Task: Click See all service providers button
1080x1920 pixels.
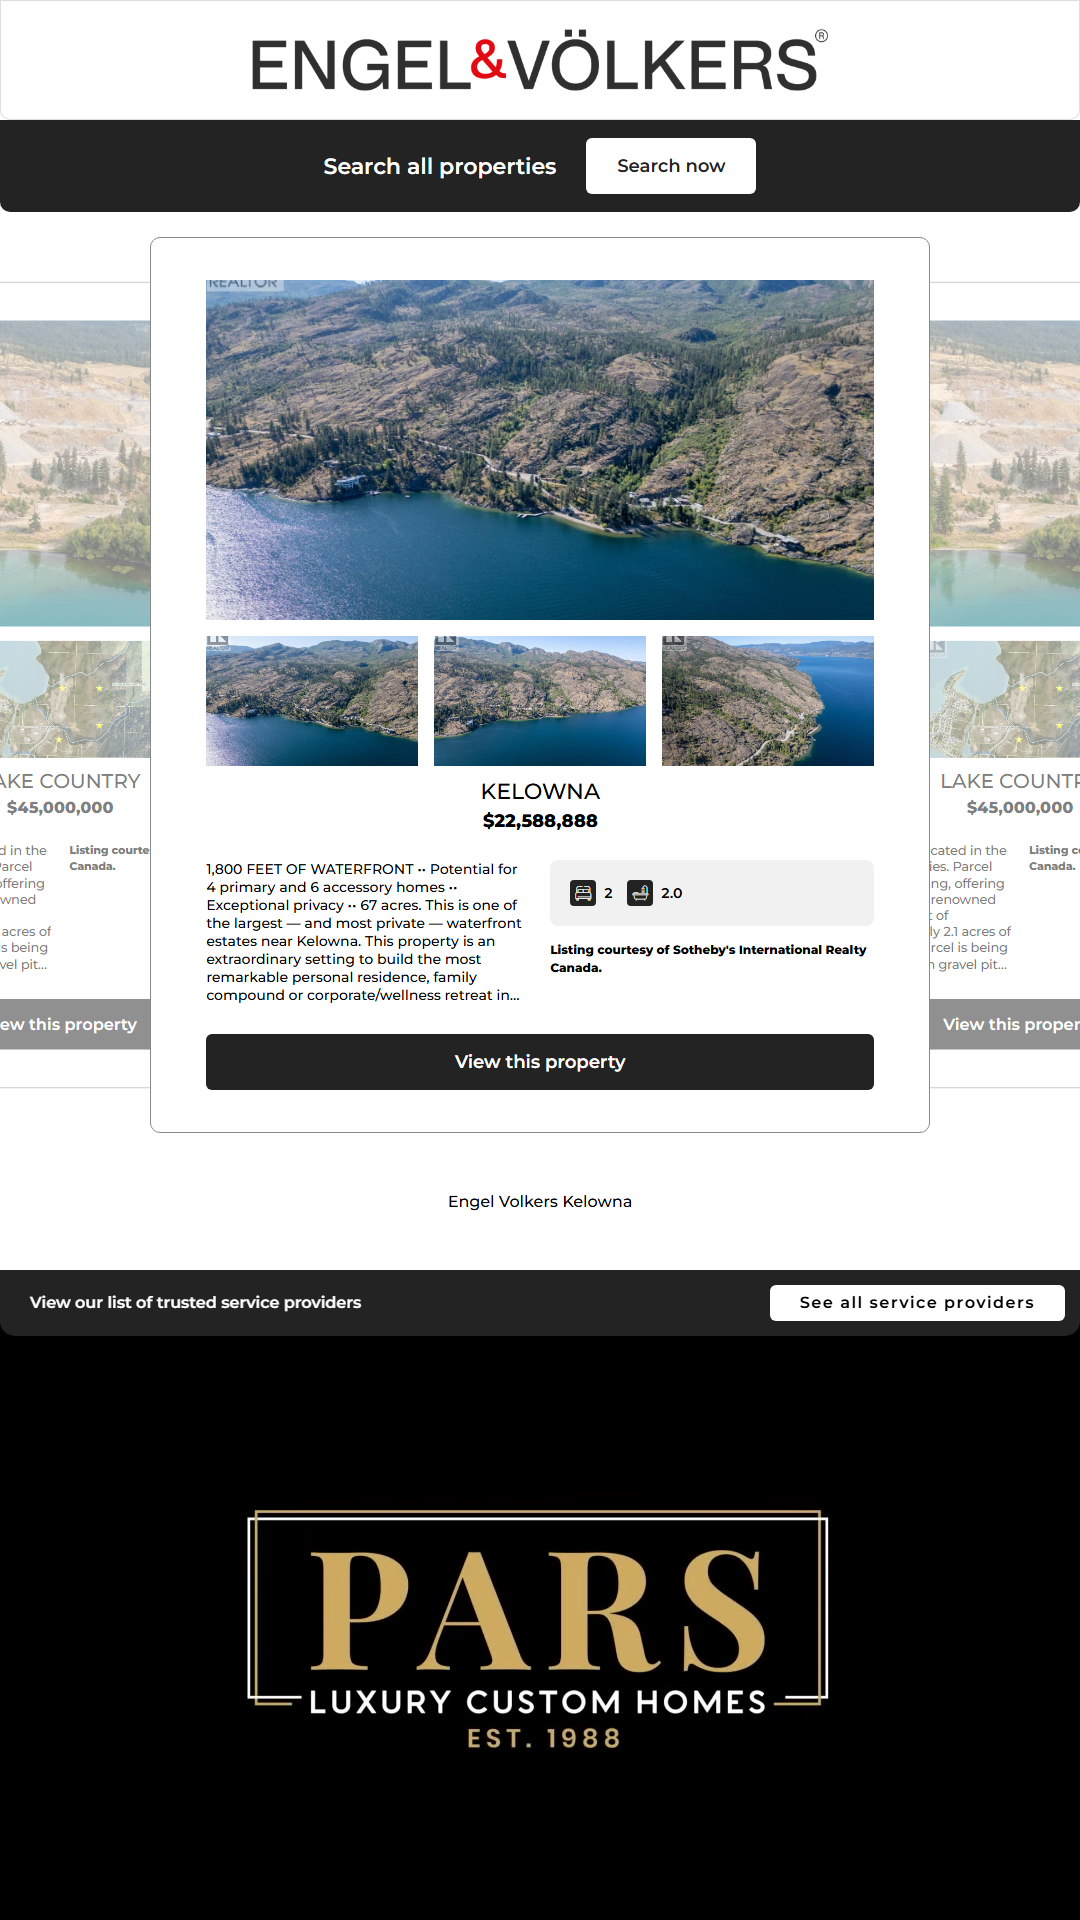Action: (916, 1302)
